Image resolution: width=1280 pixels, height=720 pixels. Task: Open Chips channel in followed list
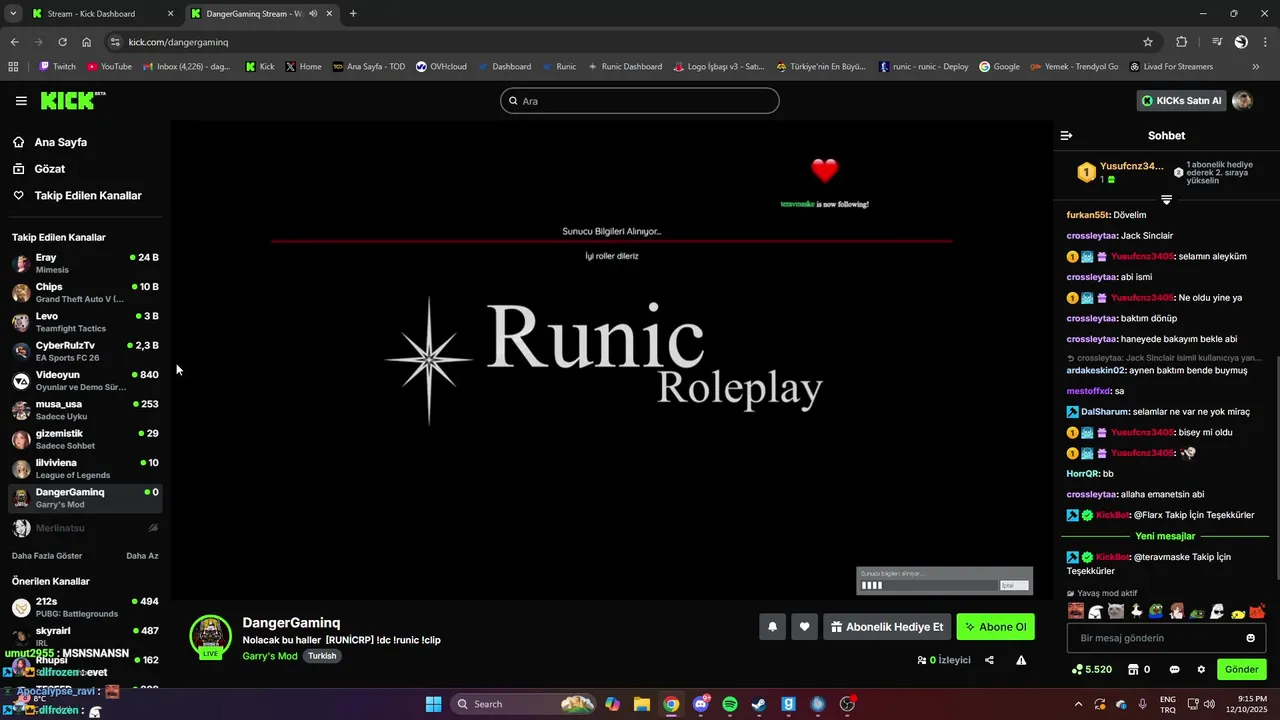click(85, 292)
